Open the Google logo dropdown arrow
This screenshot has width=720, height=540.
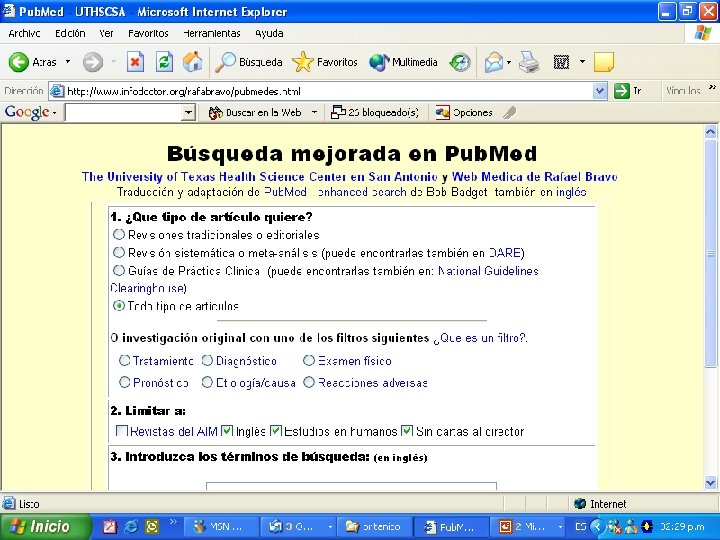(x=54, y=113)
